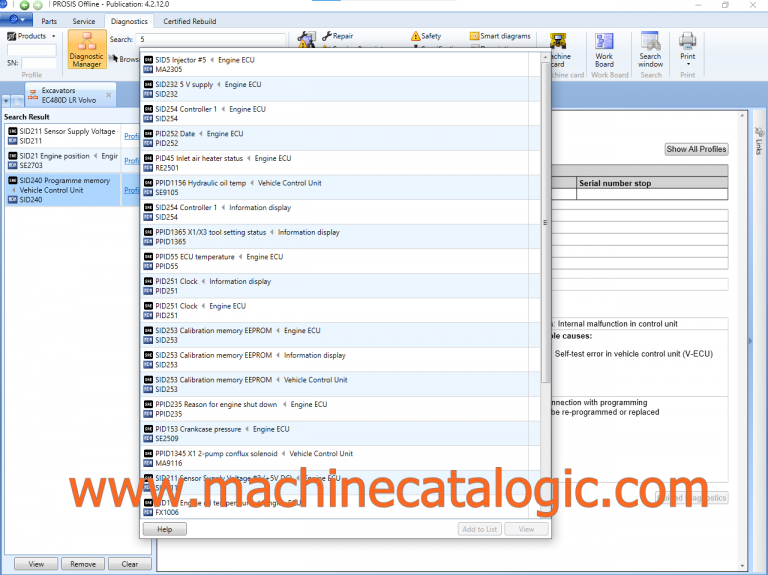Open the blue application menu button
This screenshot has width=768, height=575.
16,20
